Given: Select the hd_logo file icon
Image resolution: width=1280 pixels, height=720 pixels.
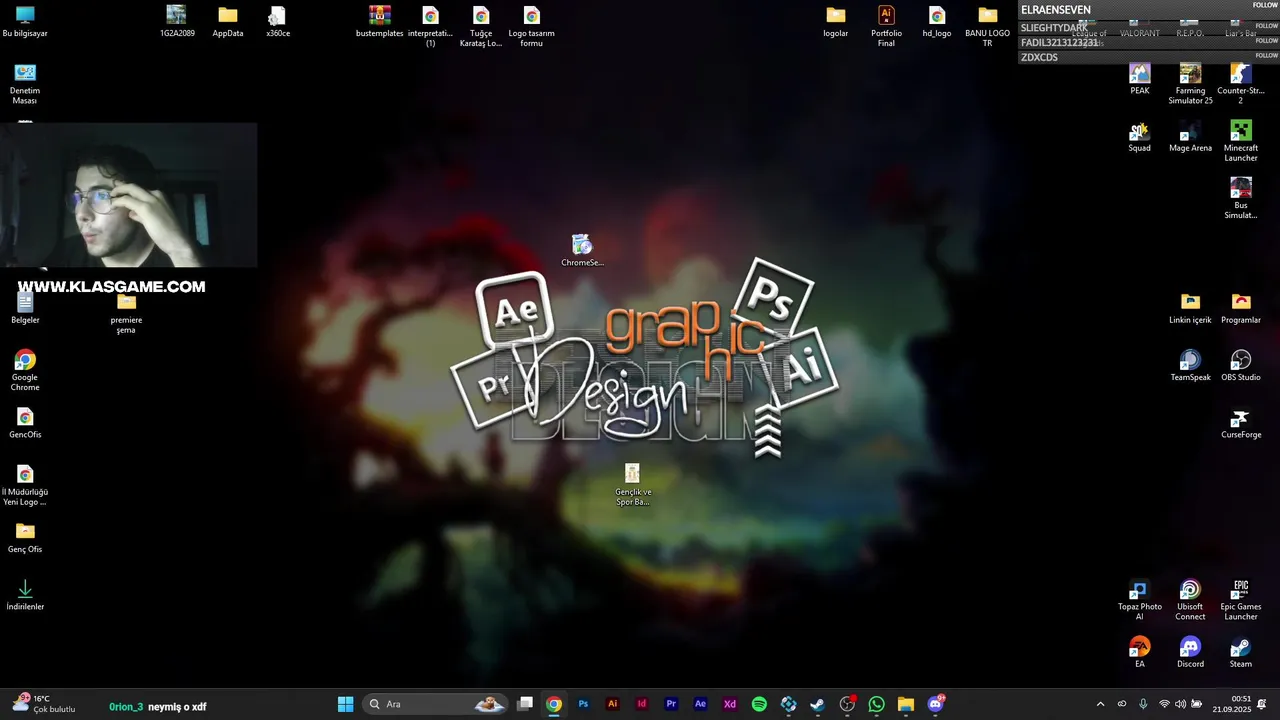Looking at the screenshot, I should tap(937, 21).
